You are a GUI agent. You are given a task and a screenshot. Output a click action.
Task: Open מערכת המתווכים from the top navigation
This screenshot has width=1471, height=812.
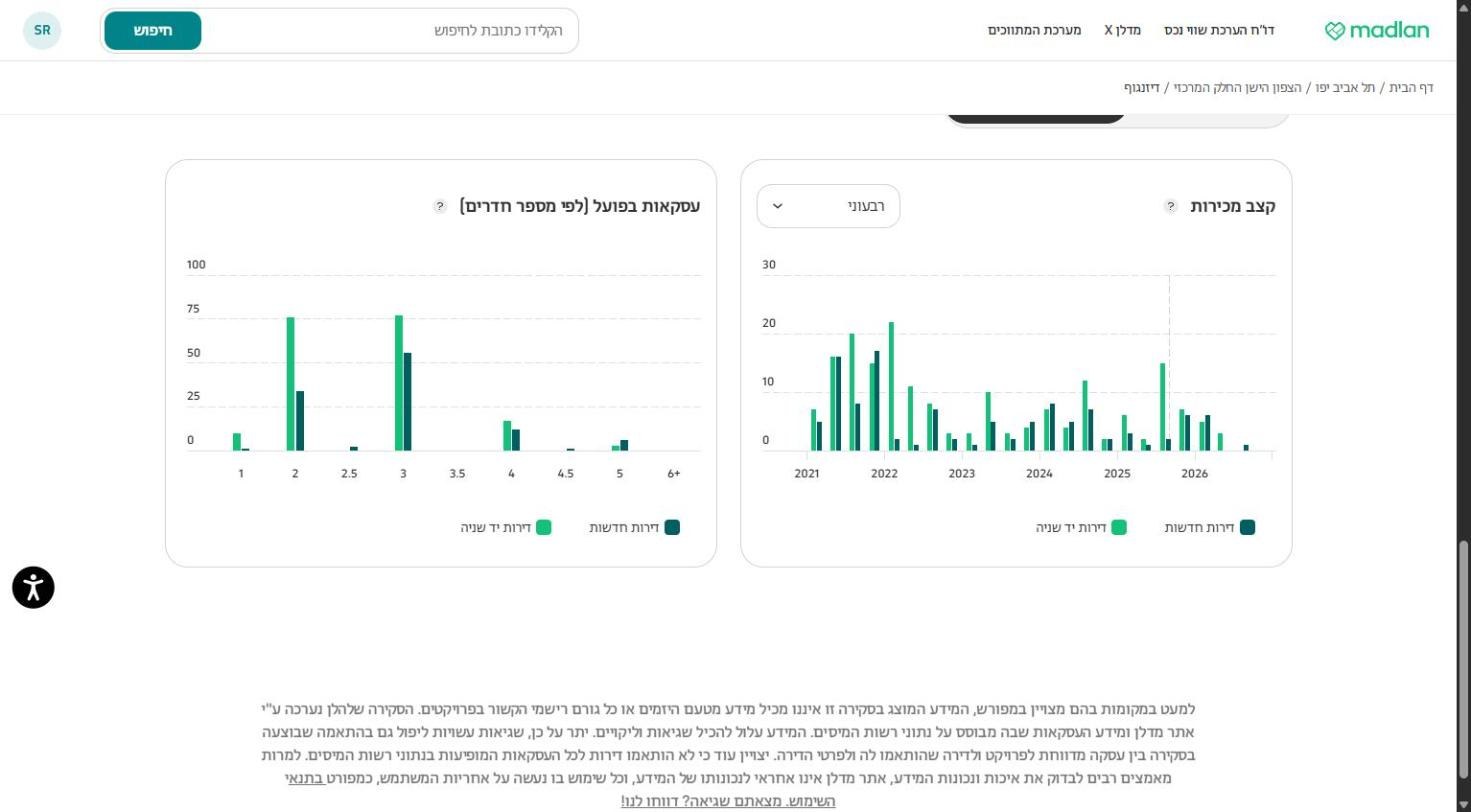1035,30
